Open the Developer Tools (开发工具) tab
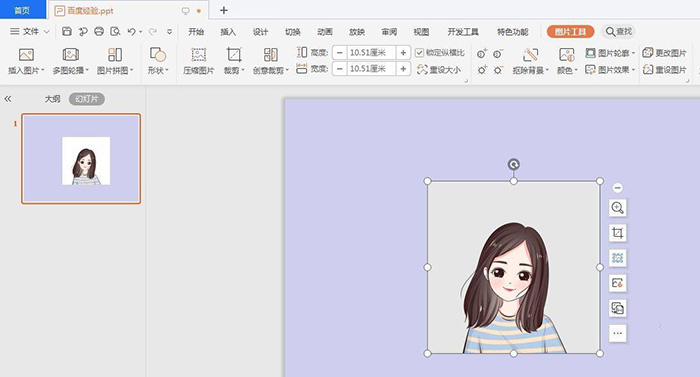Image resolution: width=700 pixels, height=377 pixels. (x=463, y=32)
